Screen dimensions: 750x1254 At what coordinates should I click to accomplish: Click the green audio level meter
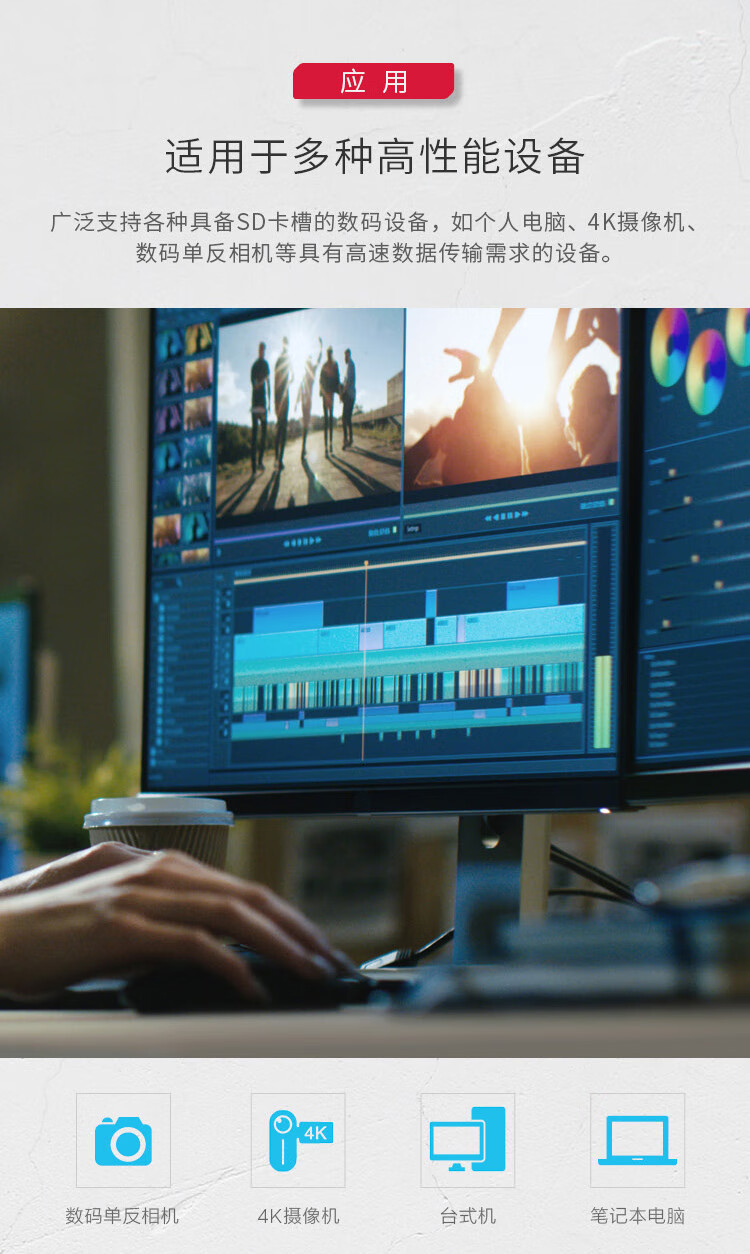click(602, 700)
